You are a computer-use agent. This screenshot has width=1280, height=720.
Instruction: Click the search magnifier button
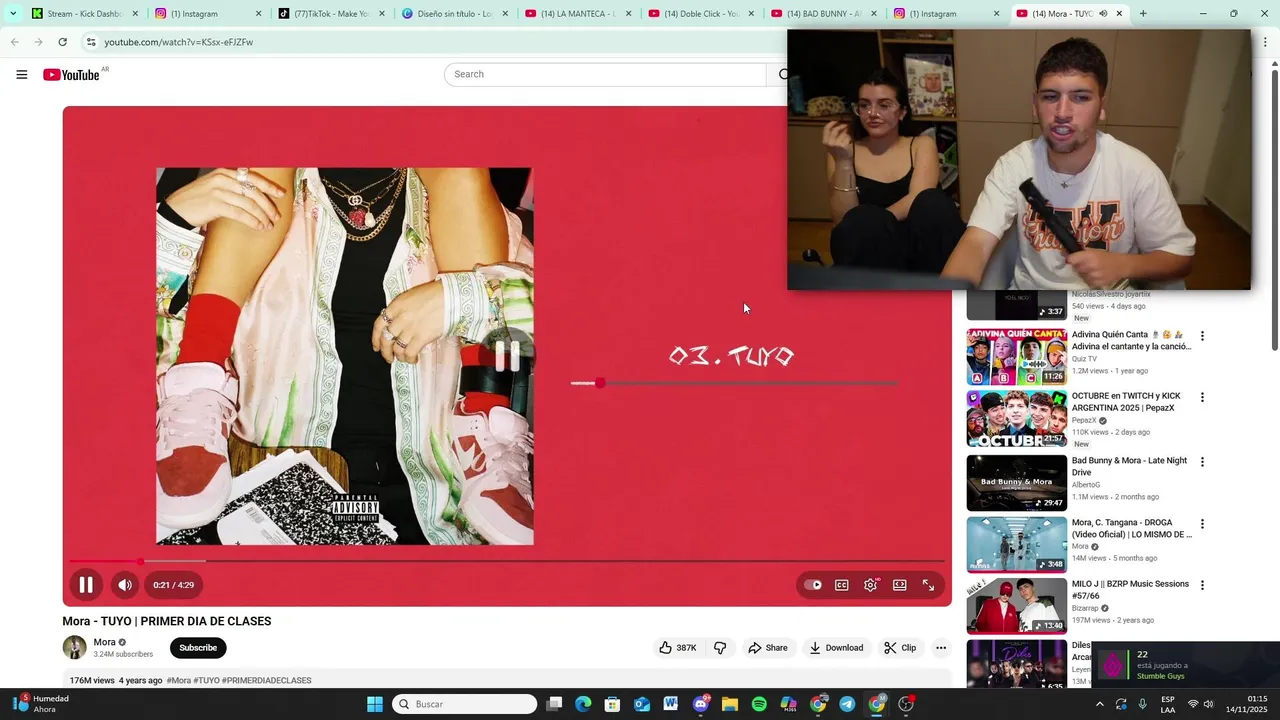click(782, 74)
